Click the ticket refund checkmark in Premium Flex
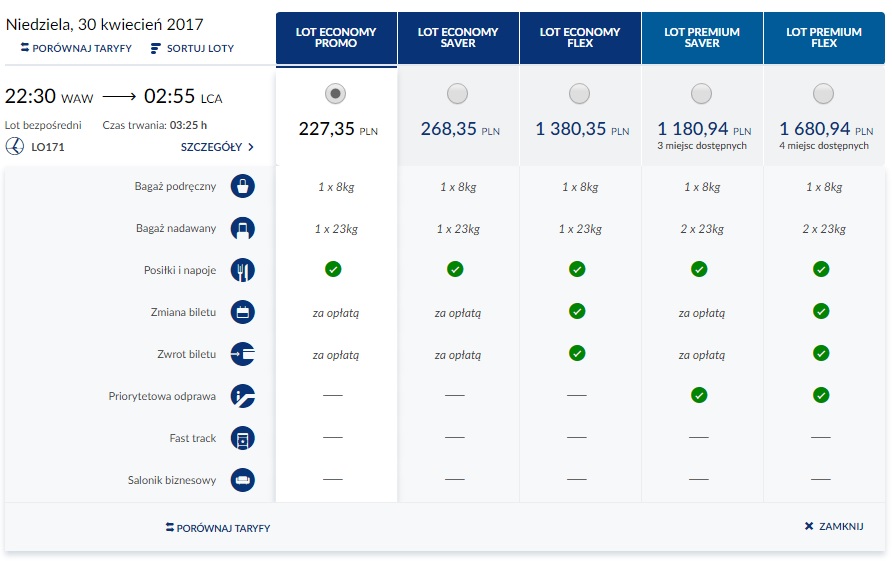The width and height of the screenshot is (892, 561). [x=821, y=353]
